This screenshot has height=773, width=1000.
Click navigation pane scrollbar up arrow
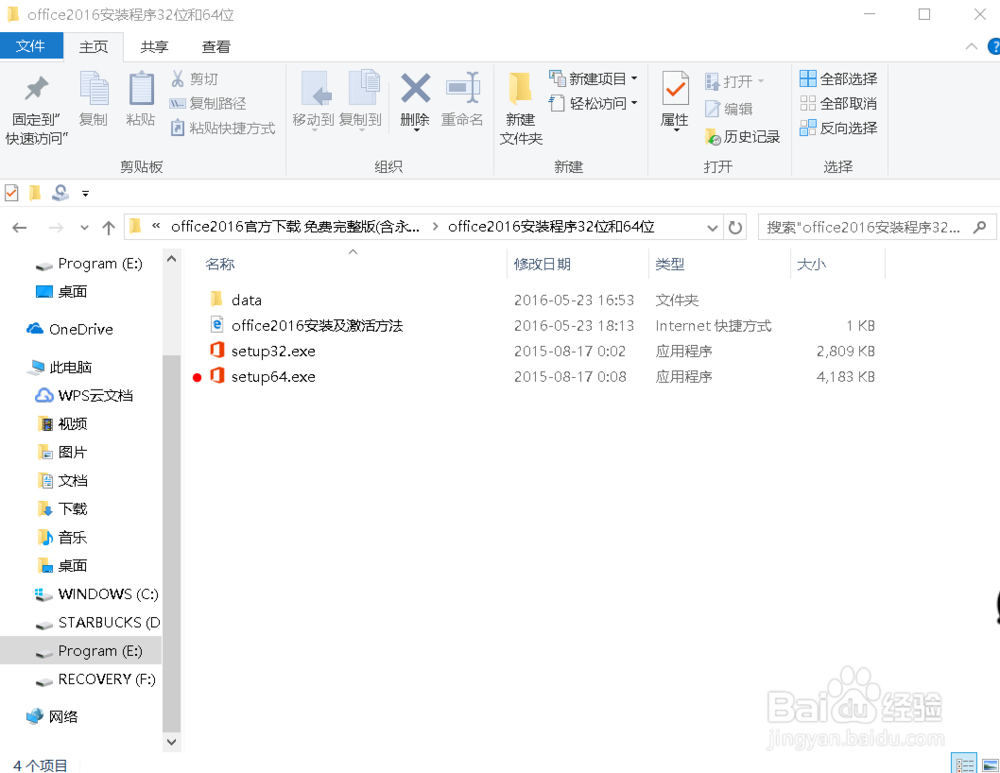171,259
